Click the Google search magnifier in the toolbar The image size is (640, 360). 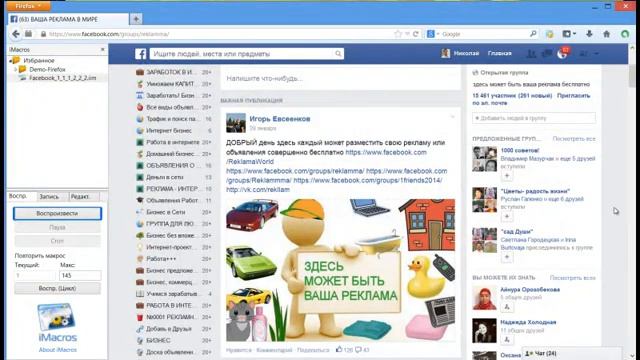point(533,34)
